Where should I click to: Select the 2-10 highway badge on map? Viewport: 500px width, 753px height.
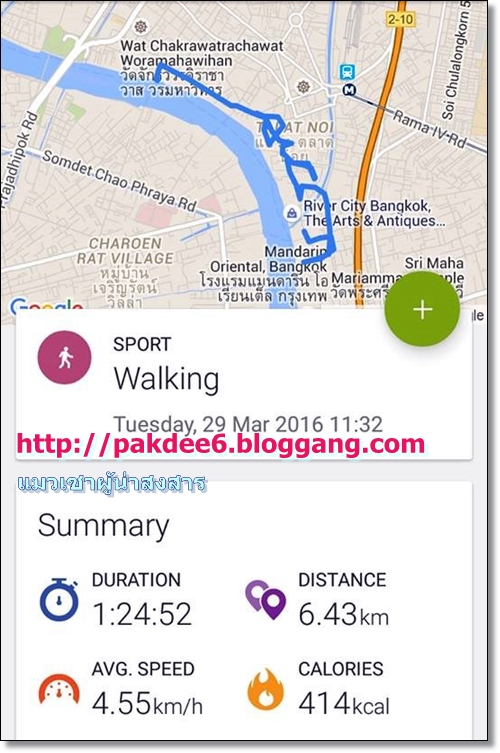point(400,19)
